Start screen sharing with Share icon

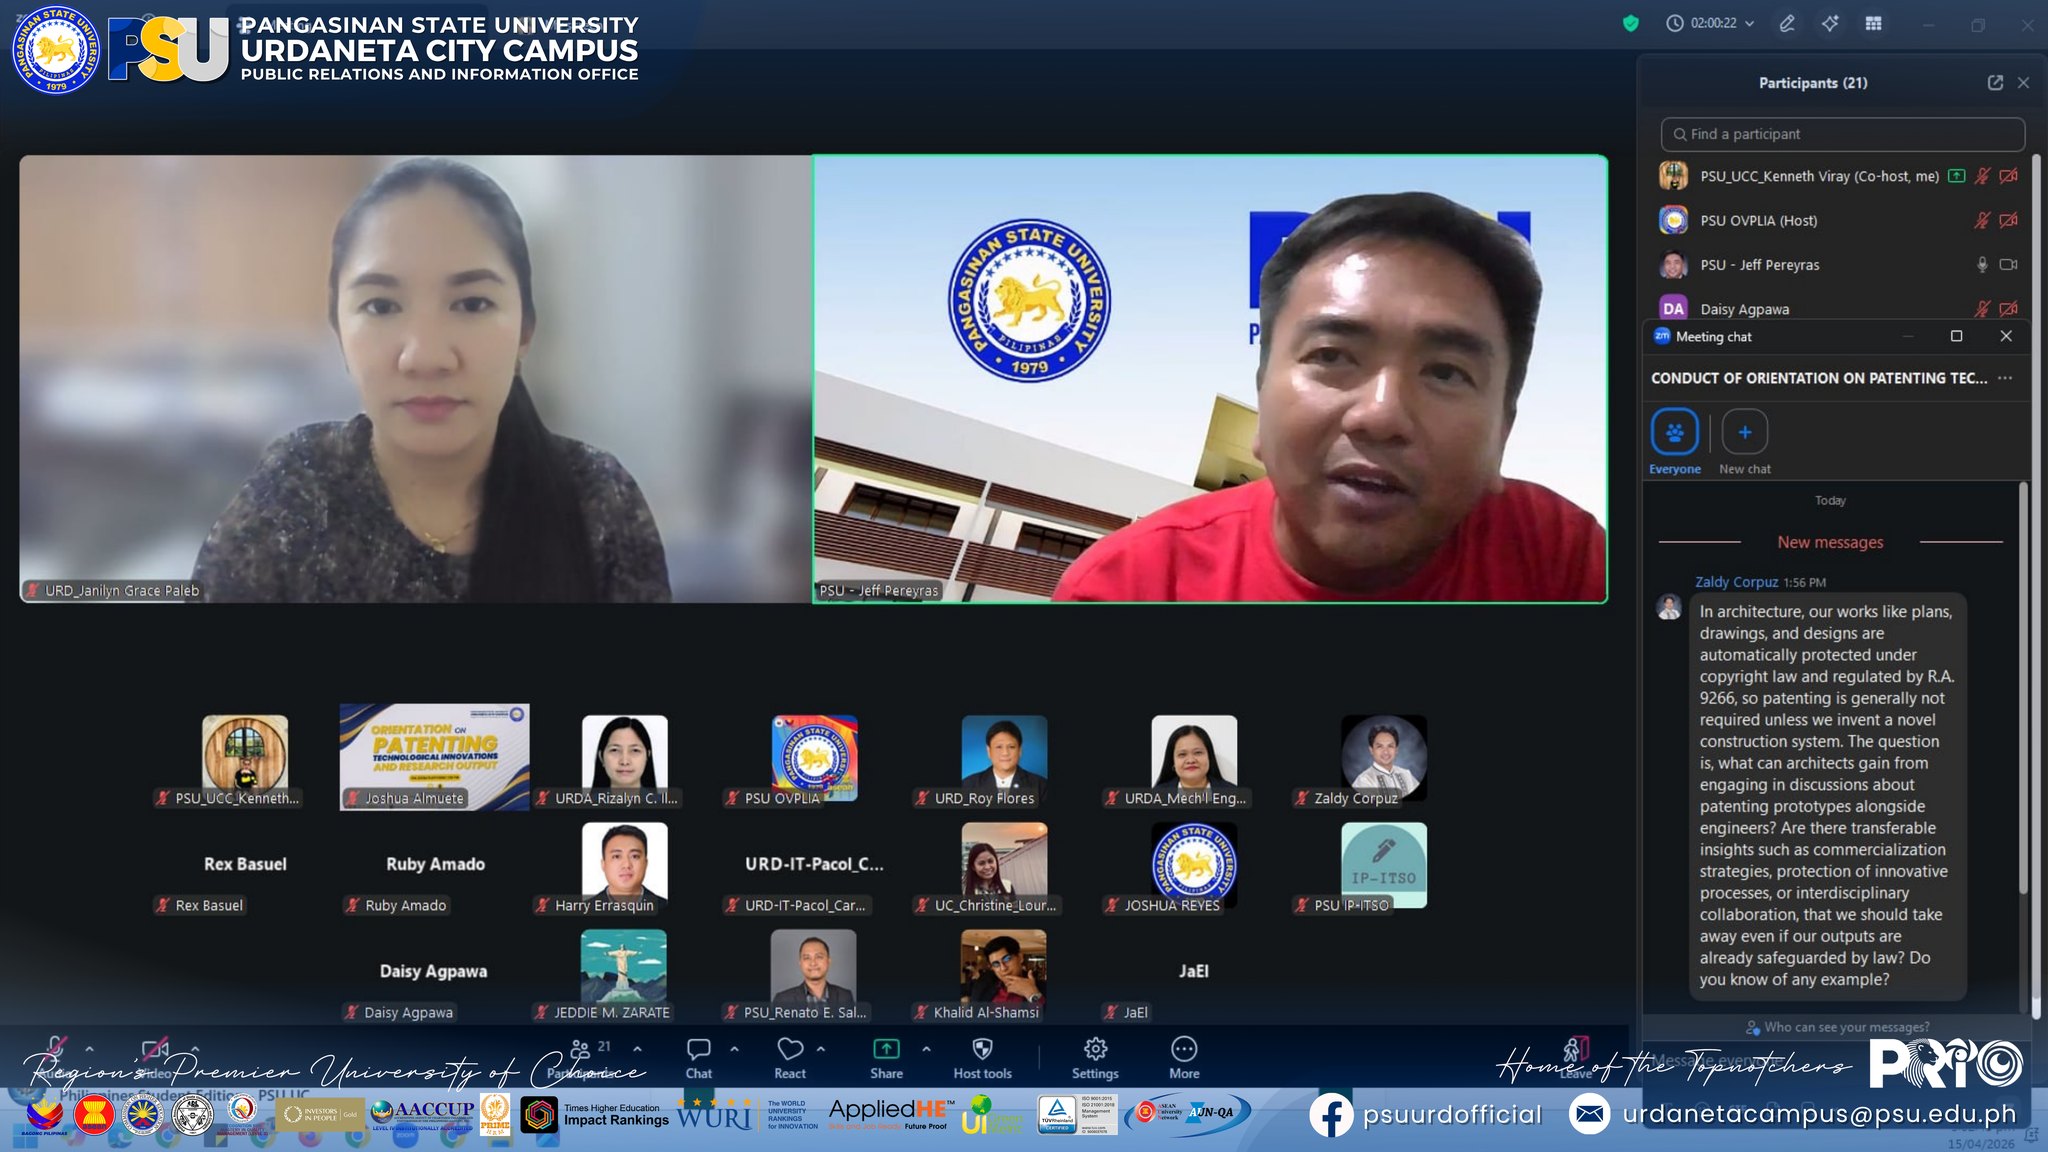coord(886,1049)
